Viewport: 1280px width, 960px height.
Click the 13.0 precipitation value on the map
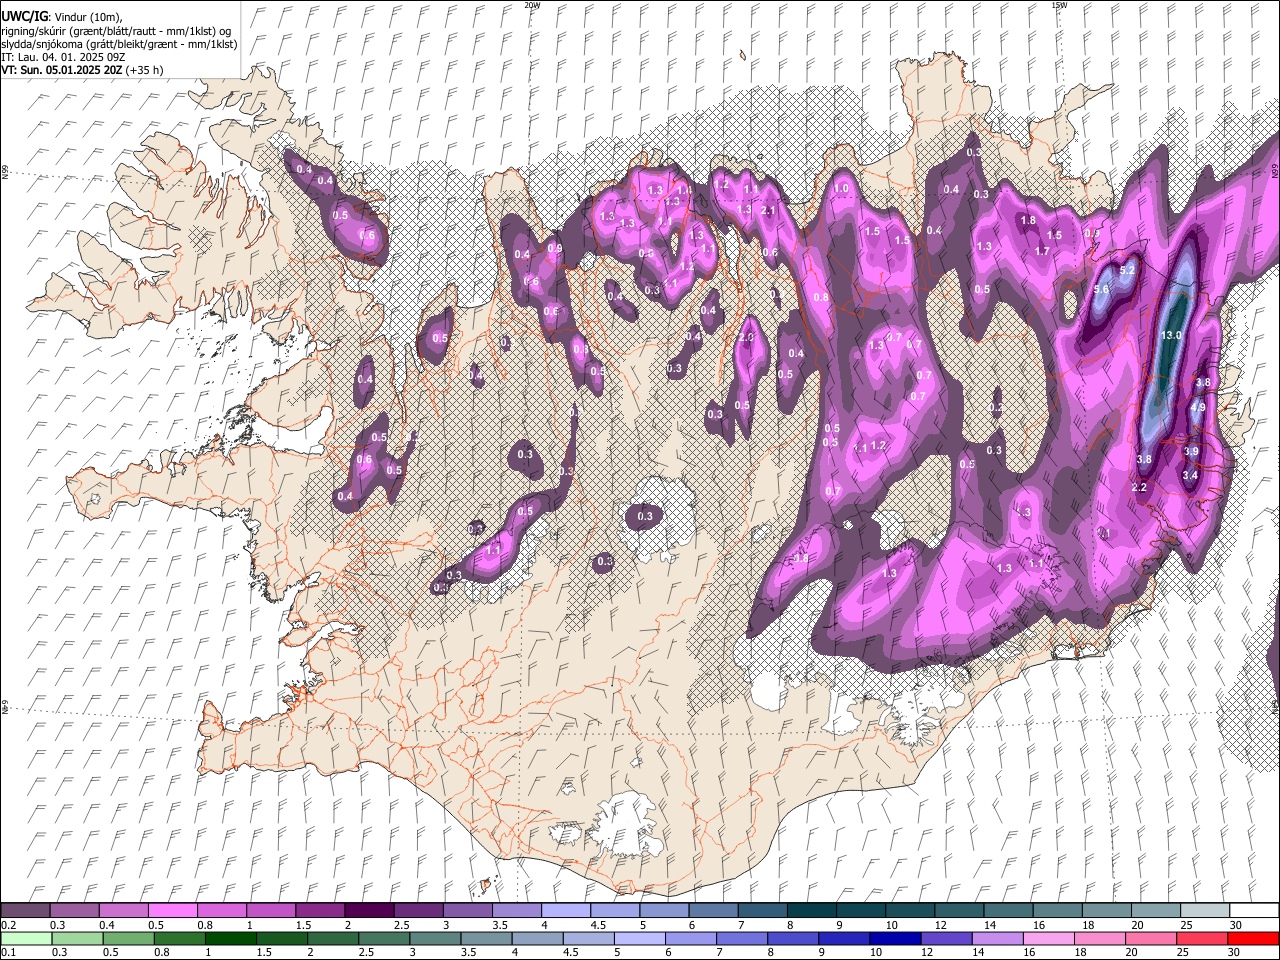coord(1172,335)
